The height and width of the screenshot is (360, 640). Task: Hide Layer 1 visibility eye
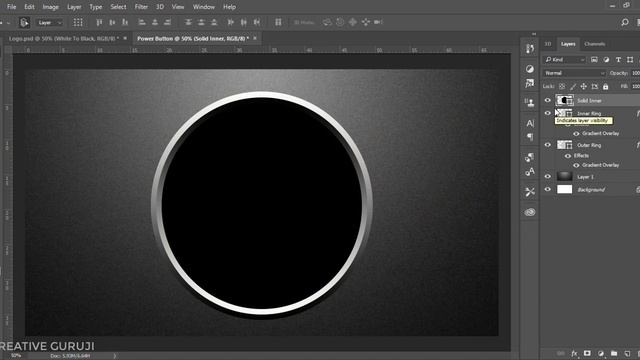(548, 176)
